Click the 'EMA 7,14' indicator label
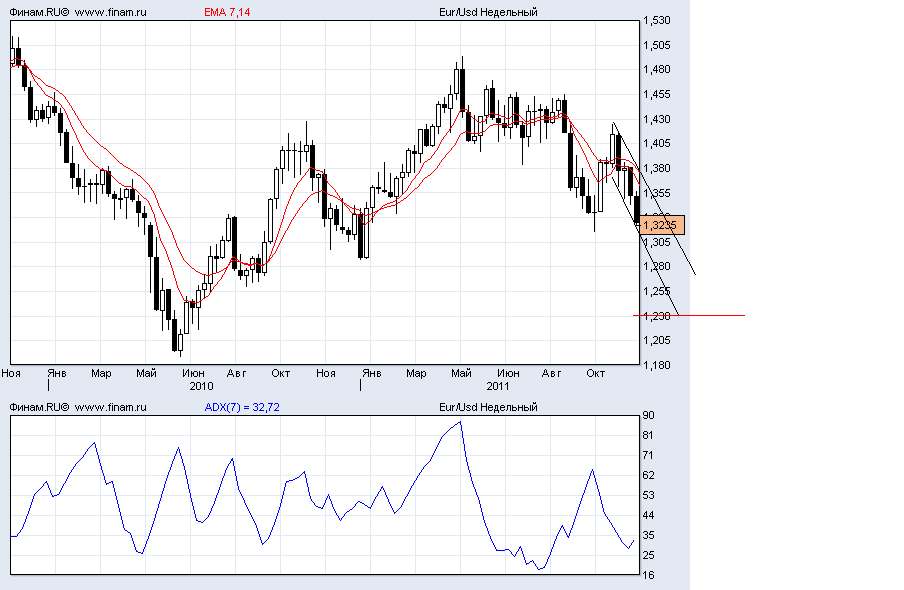The image size is (904, 590). [x=227, y=12]
